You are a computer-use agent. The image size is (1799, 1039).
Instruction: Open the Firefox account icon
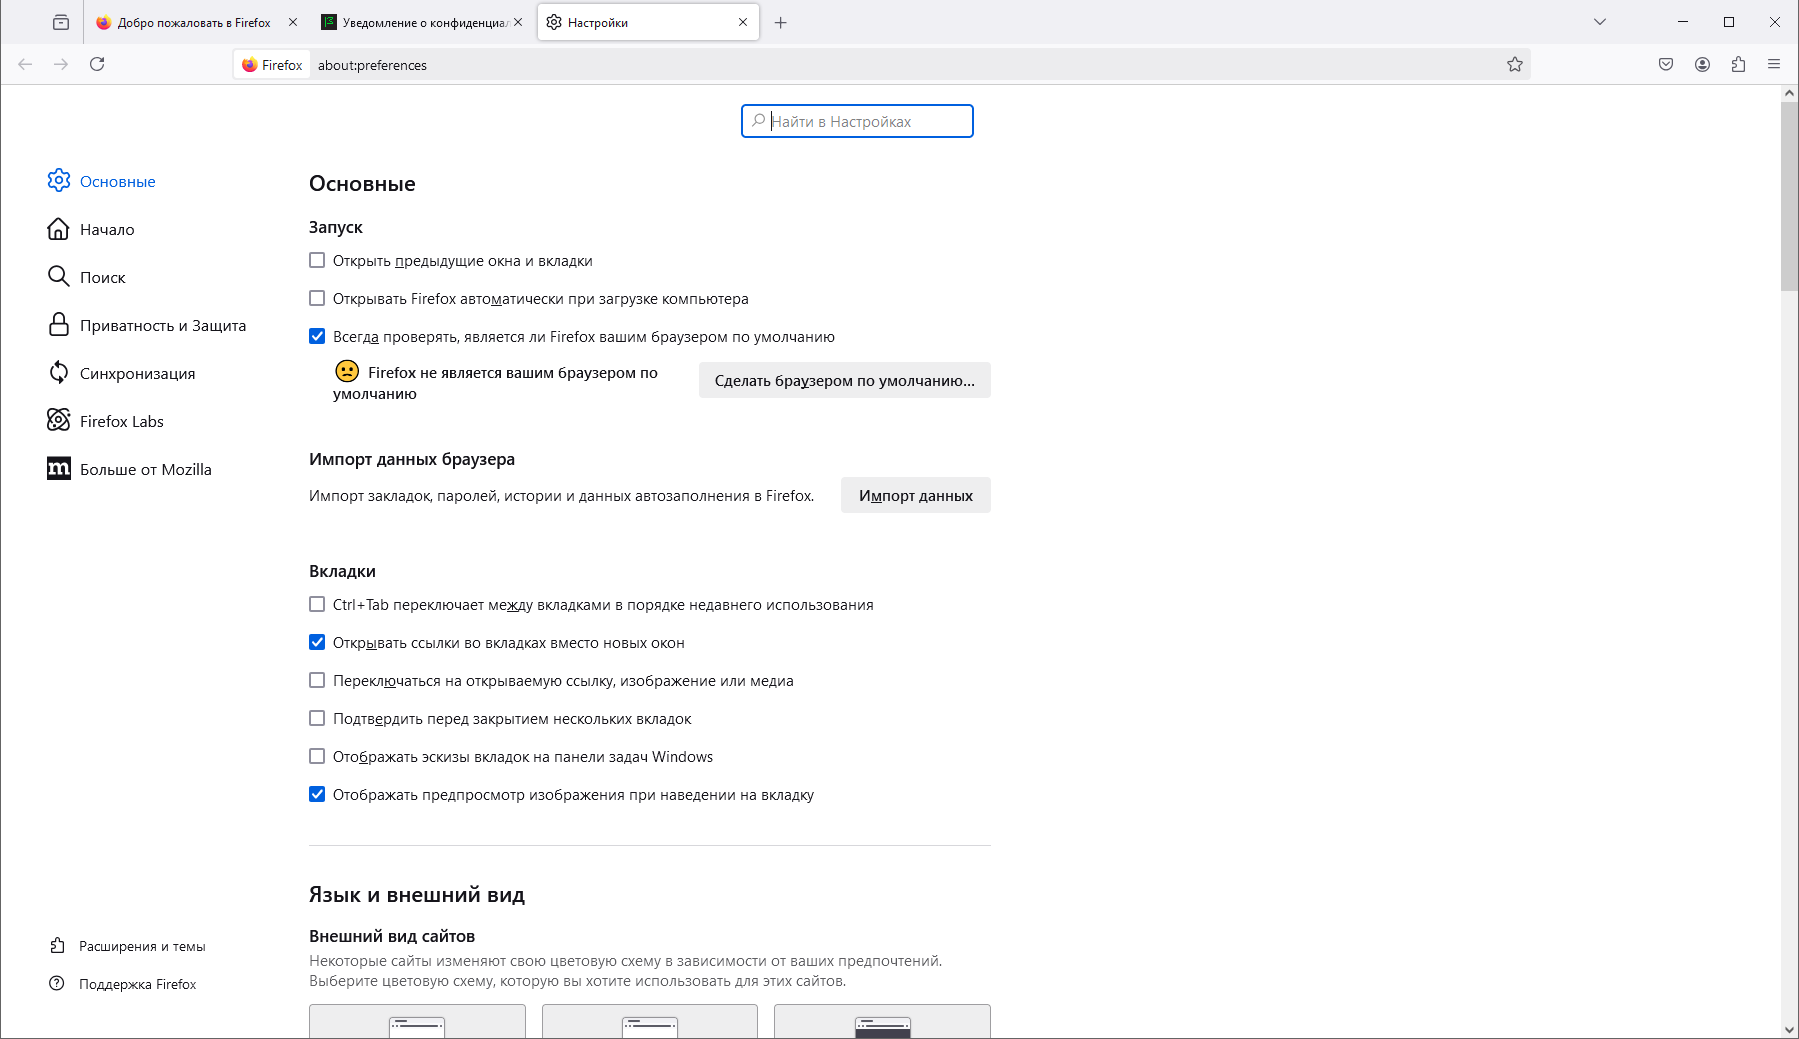(1702, 64)
